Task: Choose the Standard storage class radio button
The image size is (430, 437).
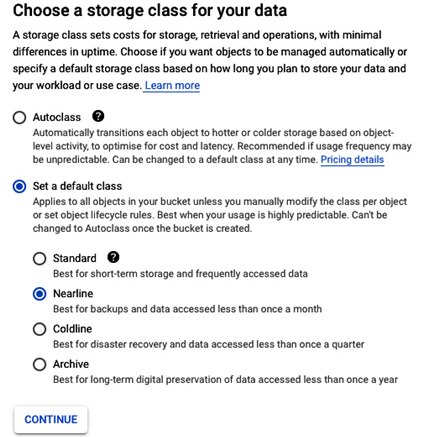Action: pos(39,258)
